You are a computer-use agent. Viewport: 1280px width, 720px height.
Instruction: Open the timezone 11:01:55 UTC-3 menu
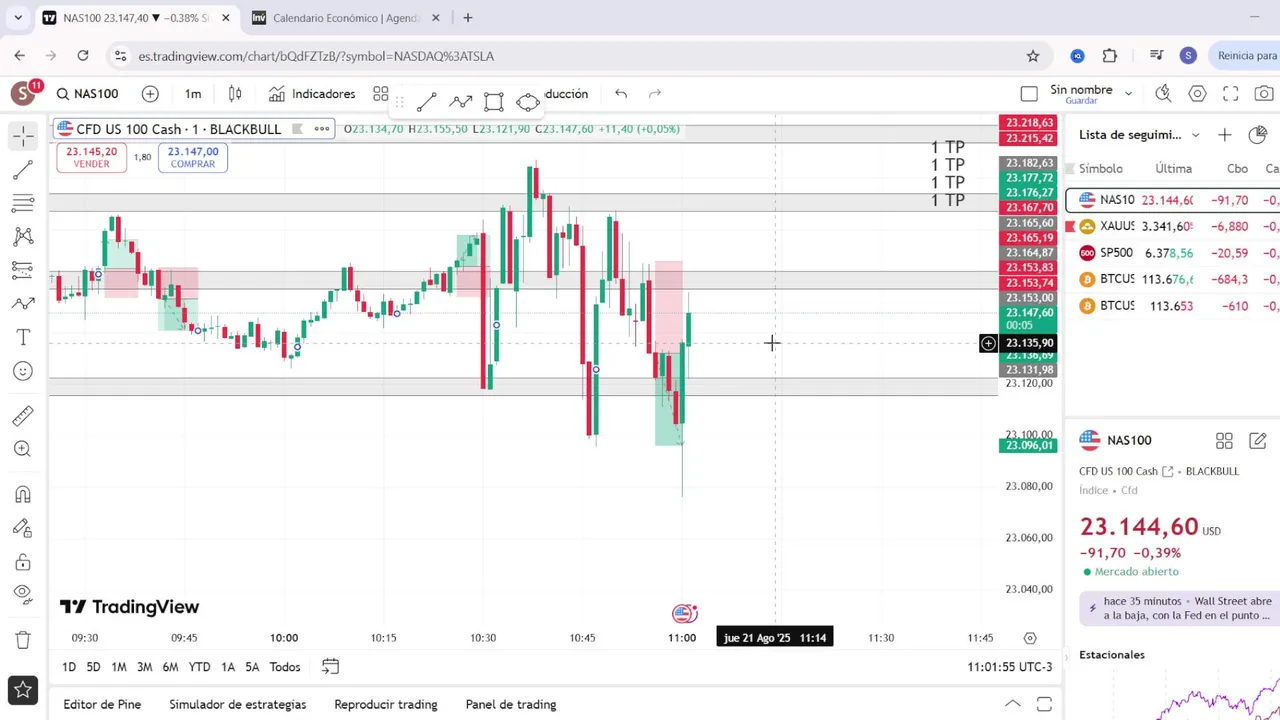coord(1010,667)
